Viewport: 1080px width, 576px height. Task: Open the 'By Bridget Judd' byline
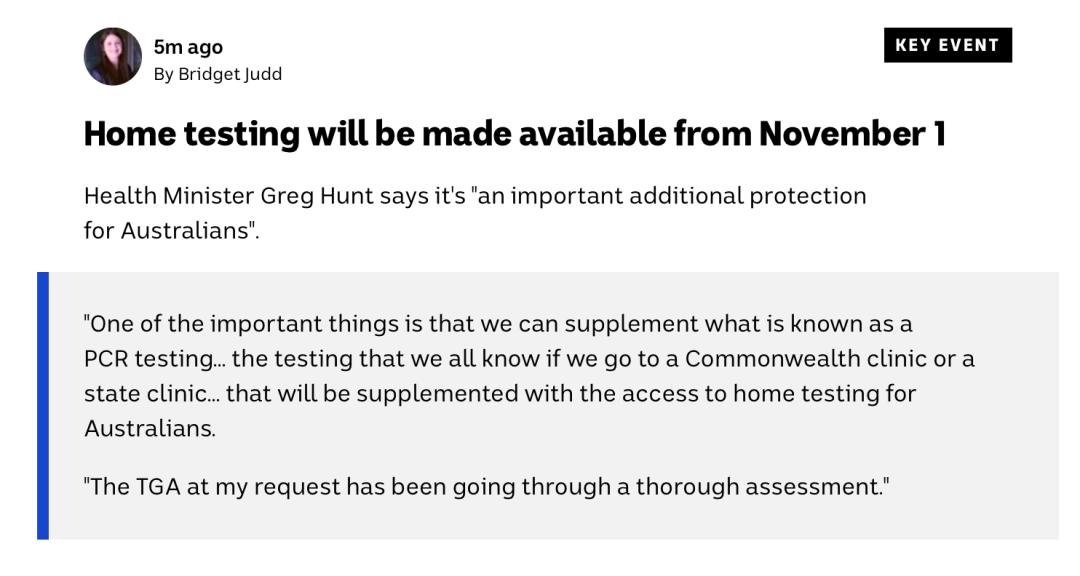coord(218,74)
